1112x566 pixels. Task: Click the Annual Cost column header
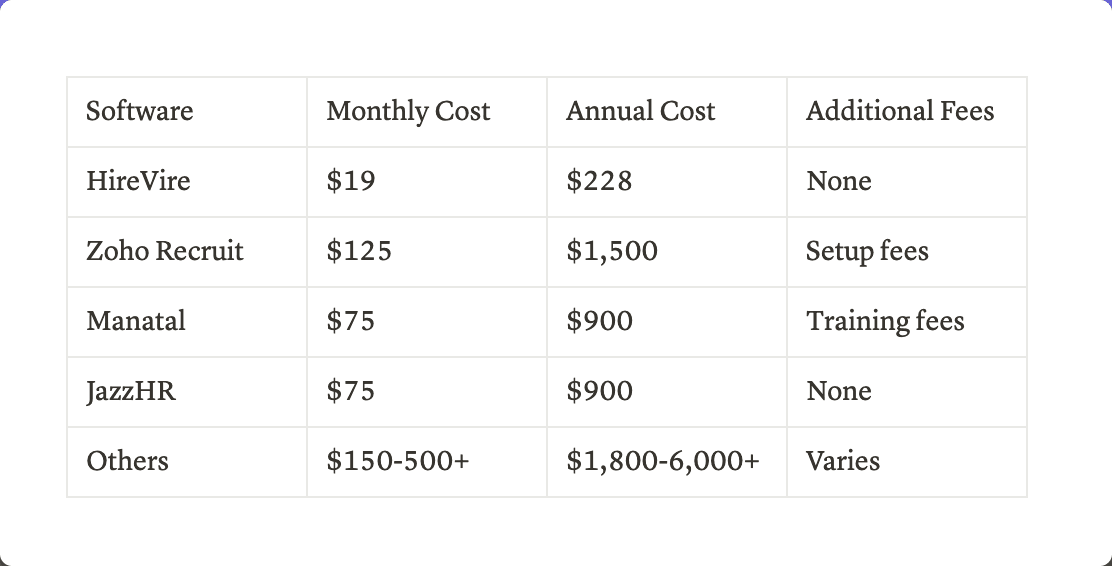pos(640,111)
